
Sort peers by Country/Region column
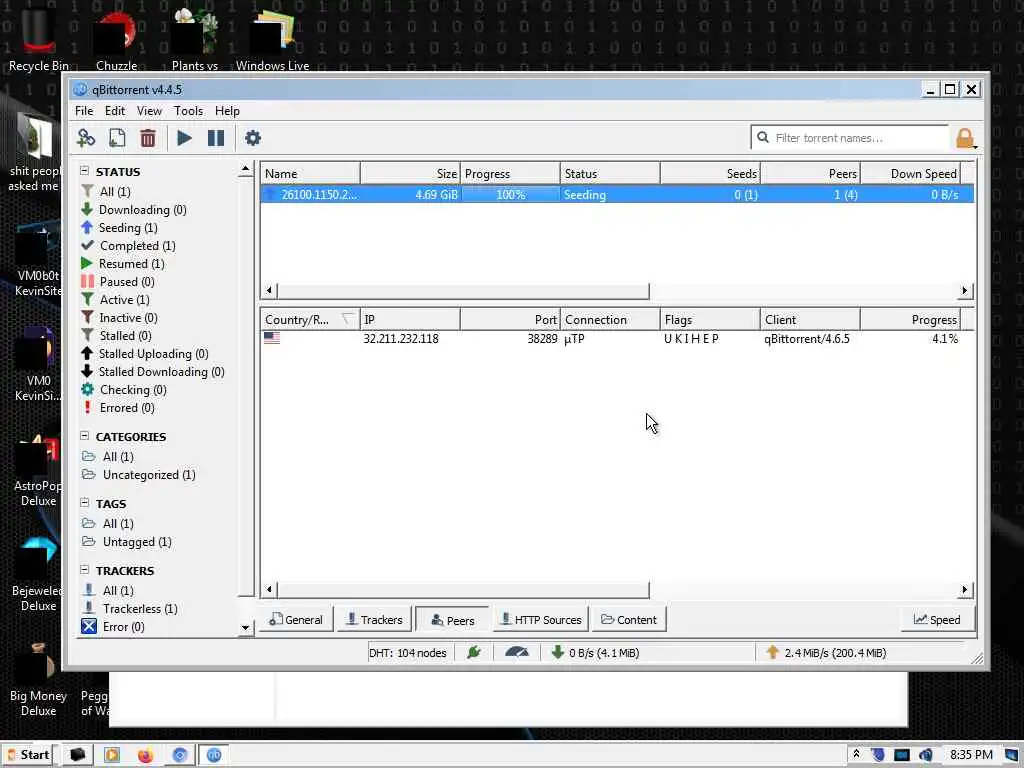(x=310, y=319)
